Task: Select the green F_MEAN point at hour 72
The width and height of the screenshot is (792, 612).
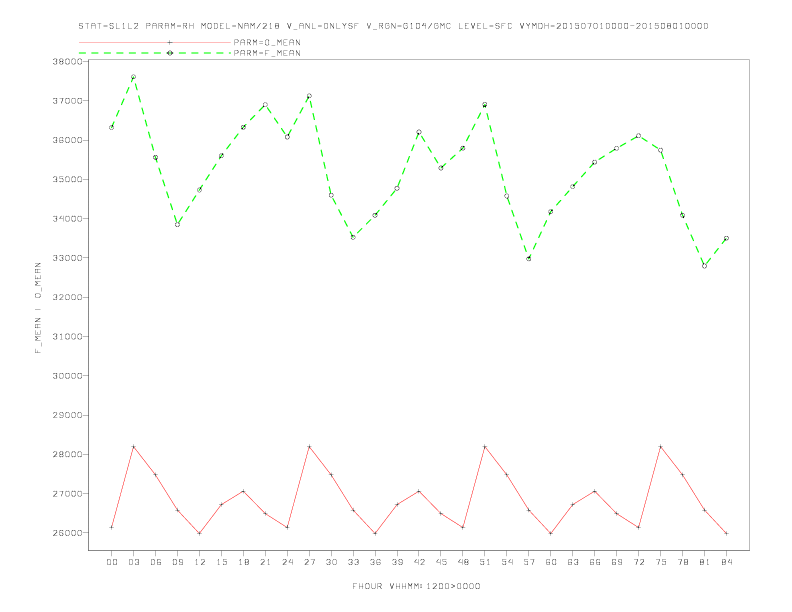Action: click(638, 136)
